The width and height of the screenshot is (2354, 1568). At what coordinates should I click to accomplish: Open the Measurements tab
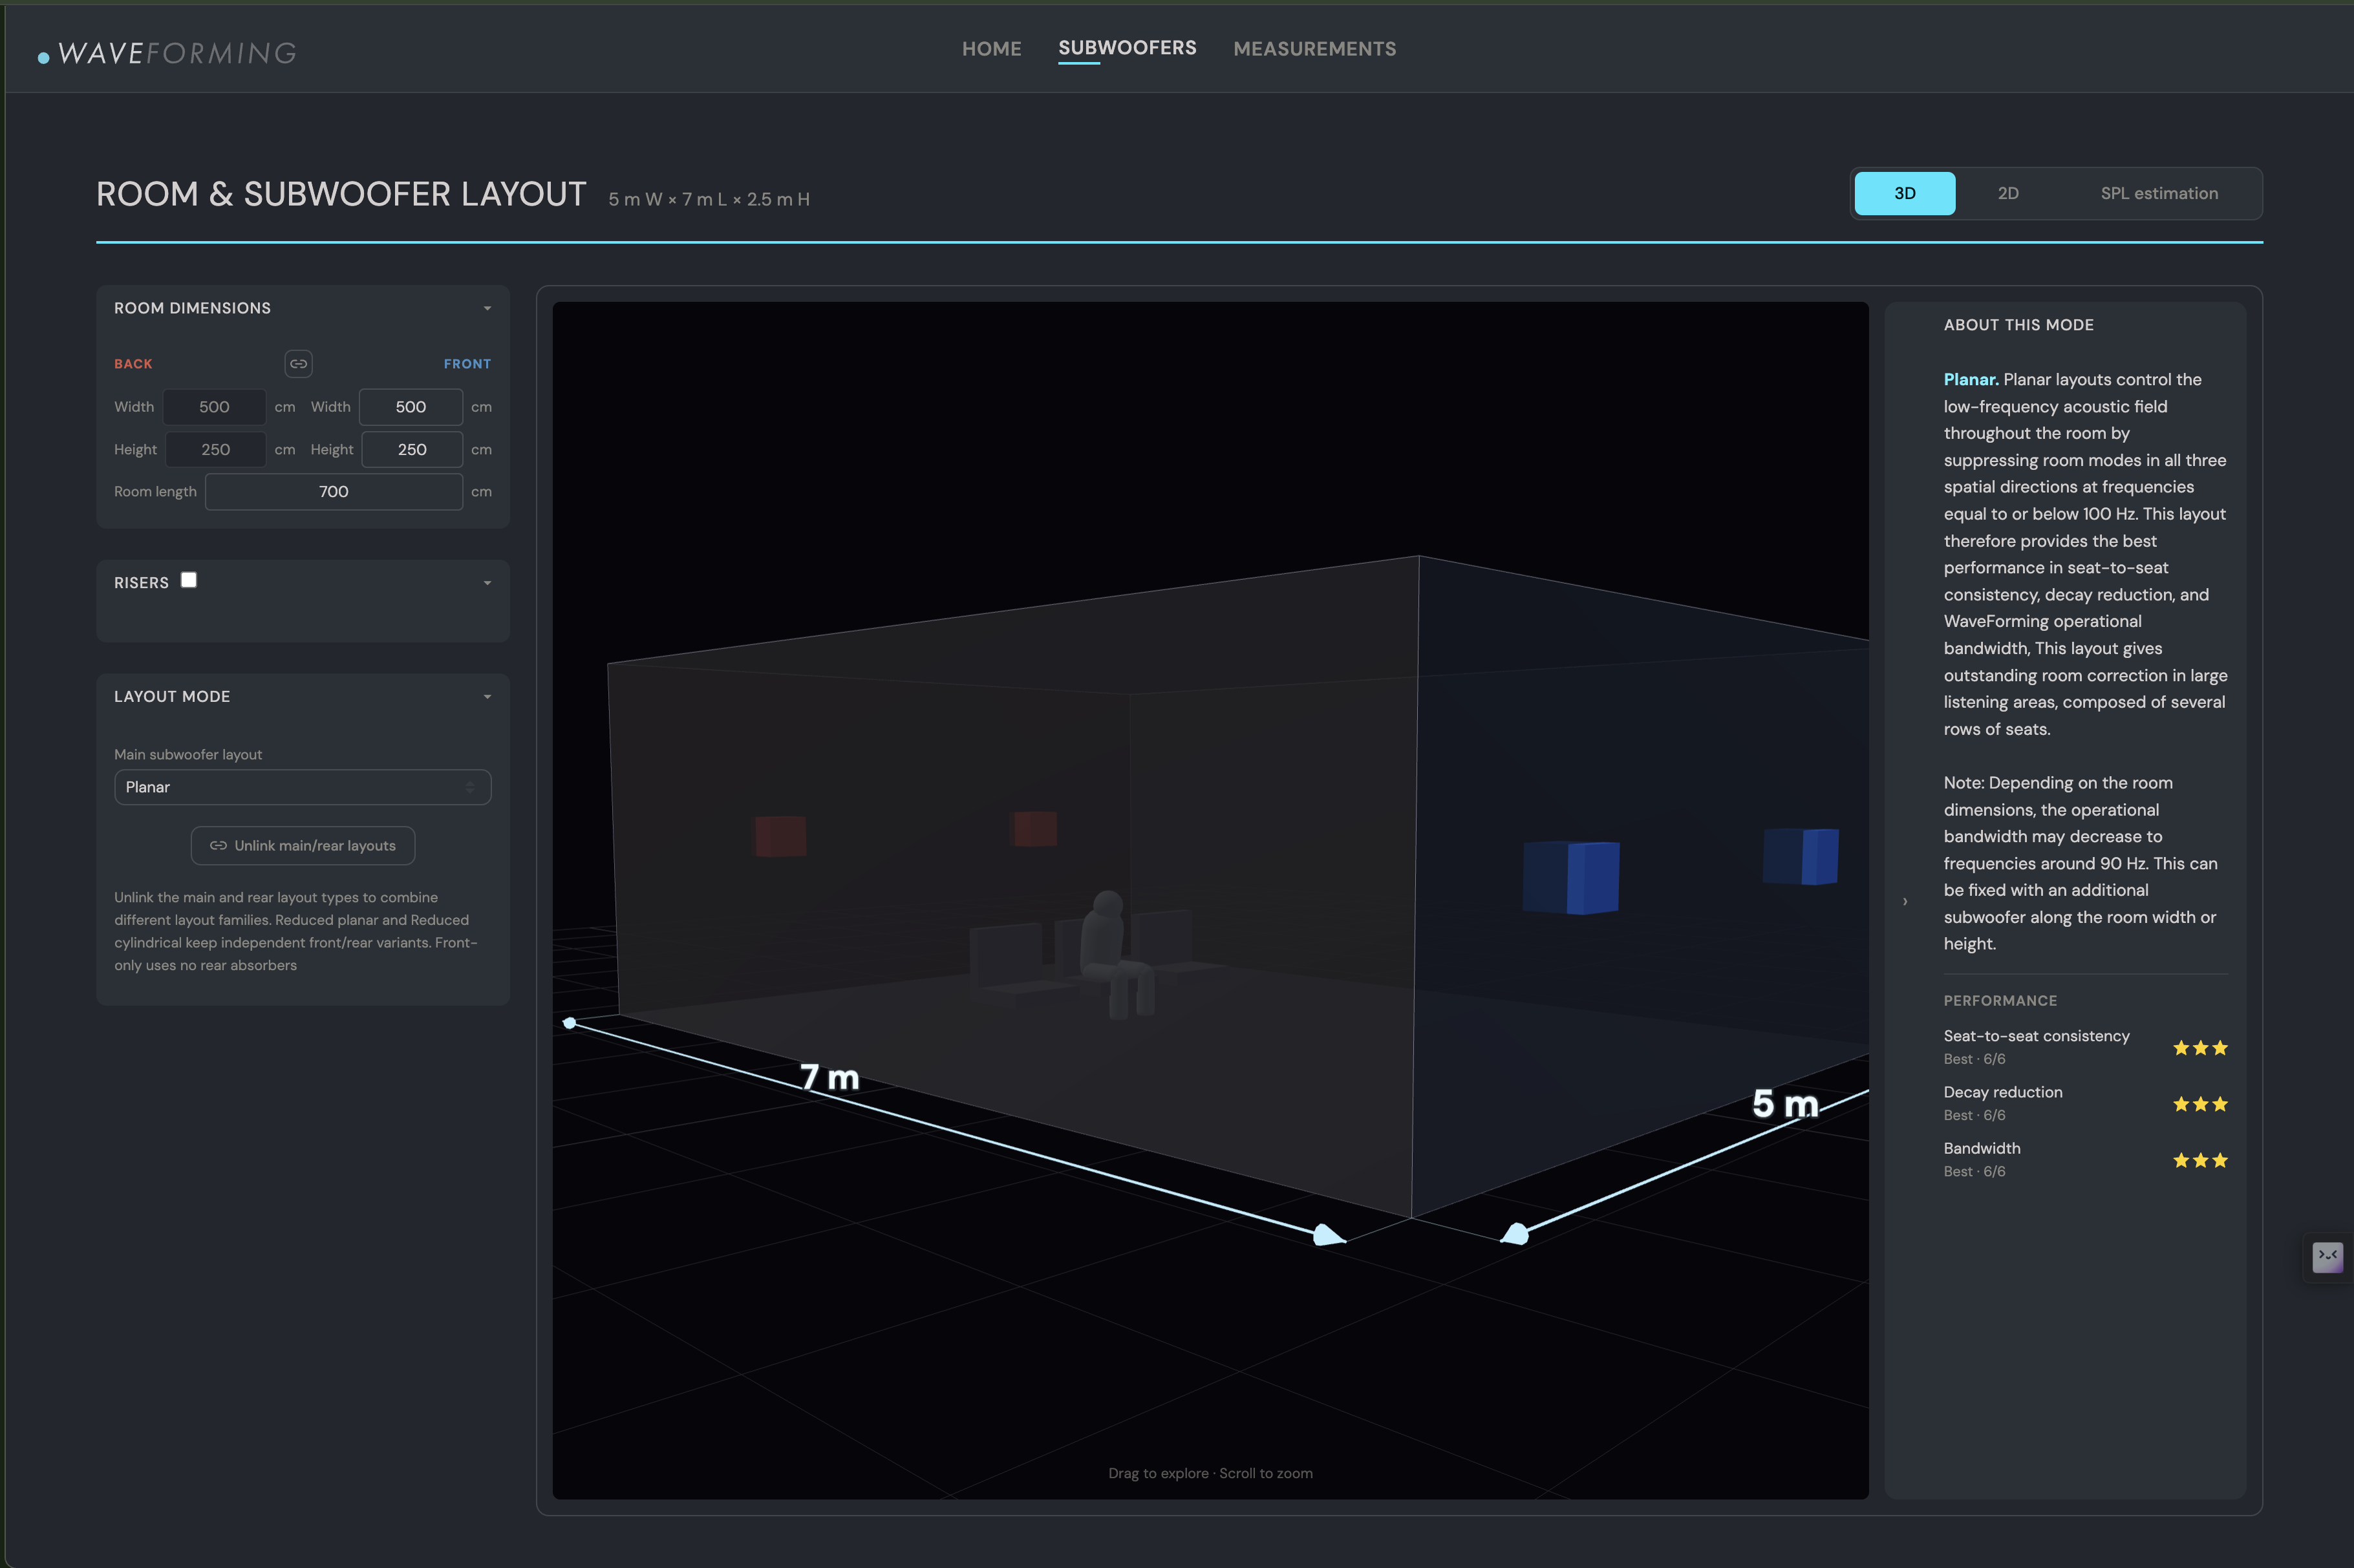pos(1314,49)
